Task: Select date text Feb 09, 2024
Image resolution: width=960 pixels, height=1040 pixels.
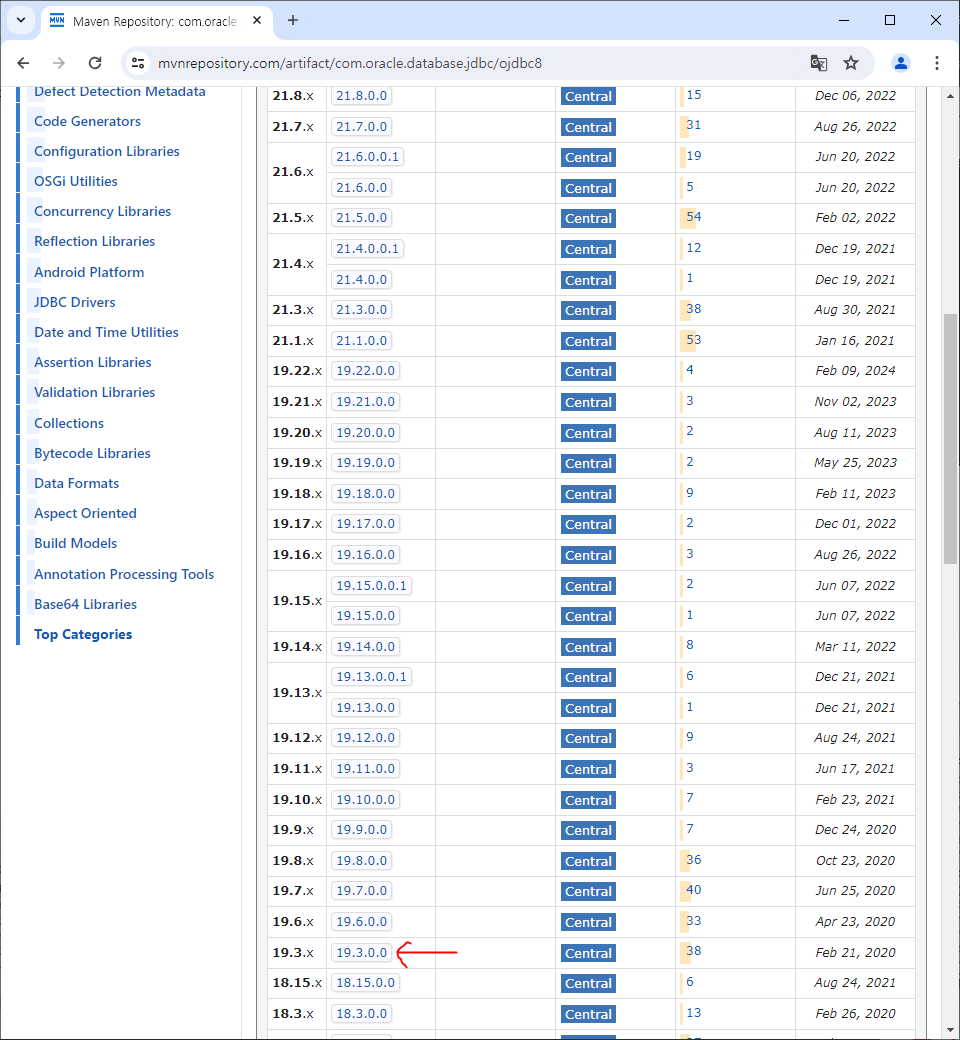Action: pos(855,371)
